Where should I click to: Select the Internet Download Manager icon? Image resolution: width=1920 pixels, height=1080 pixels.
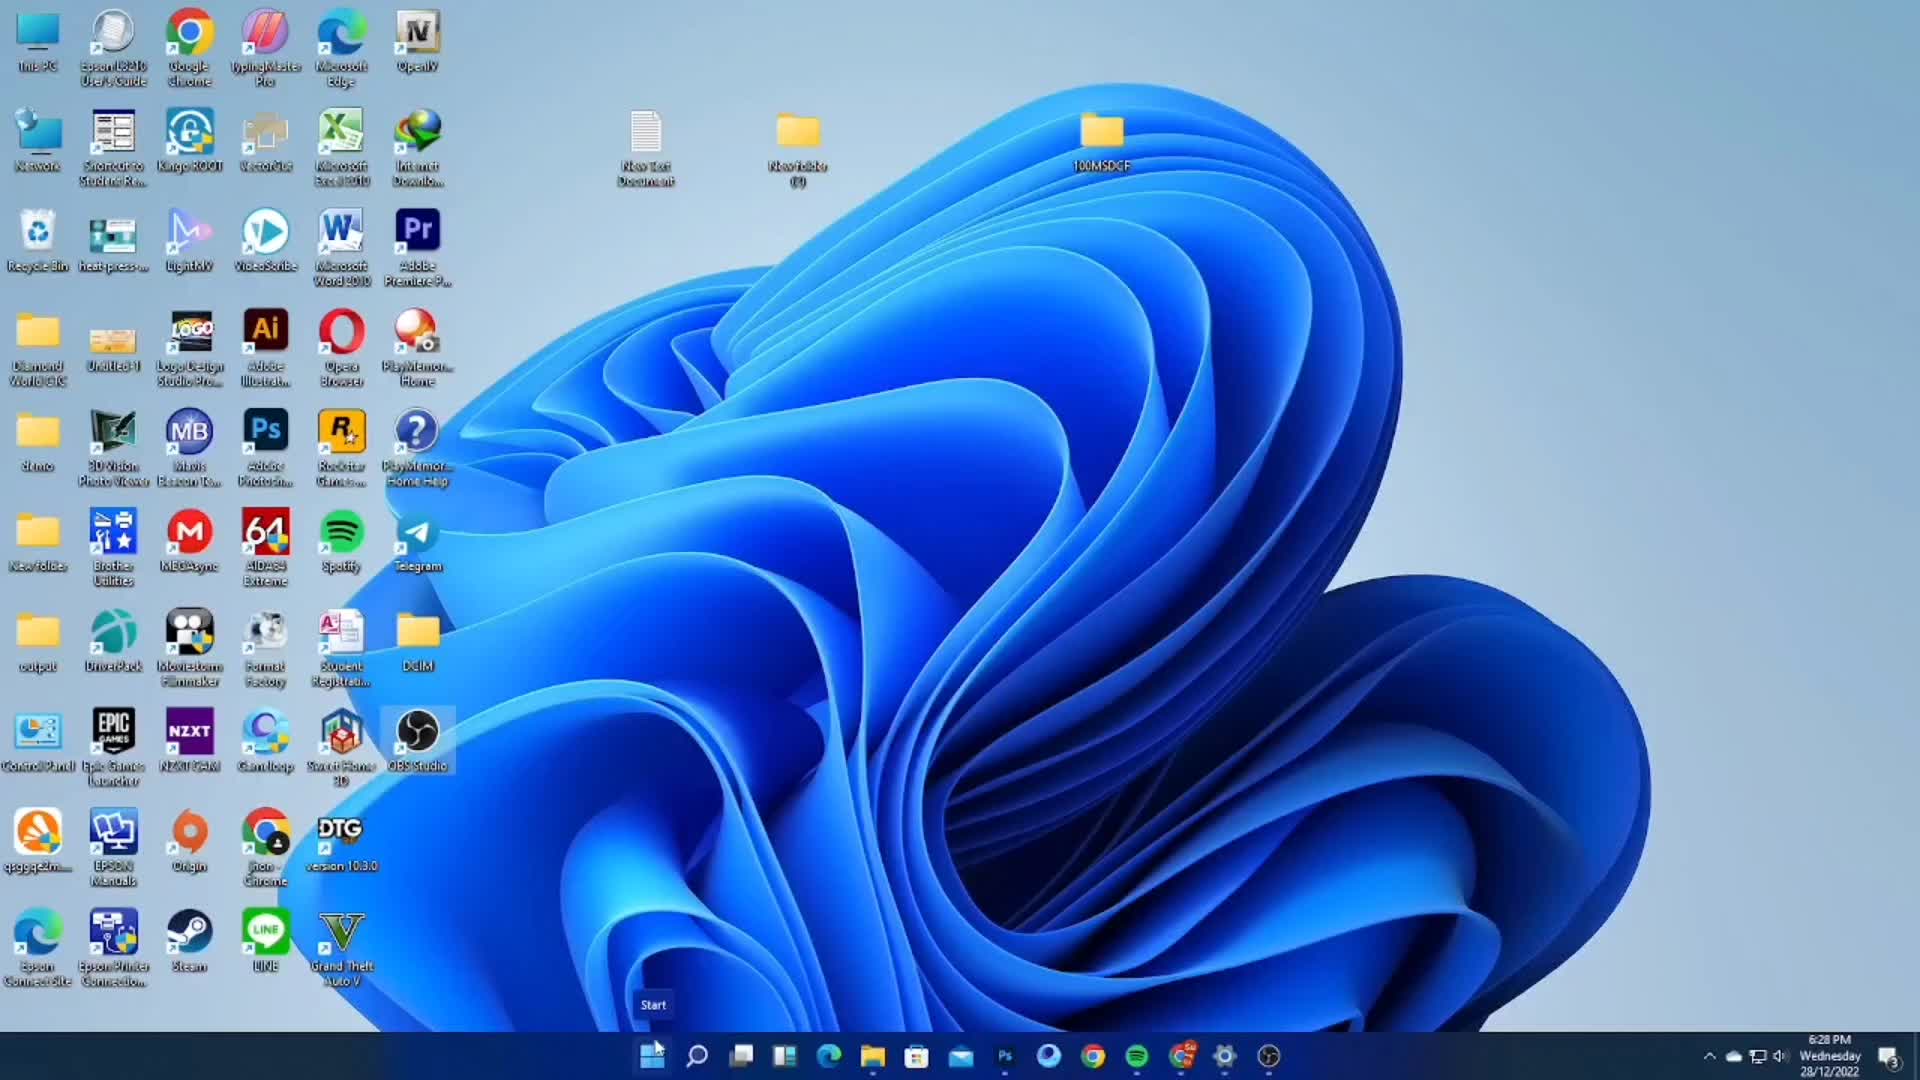coord(417,148)
